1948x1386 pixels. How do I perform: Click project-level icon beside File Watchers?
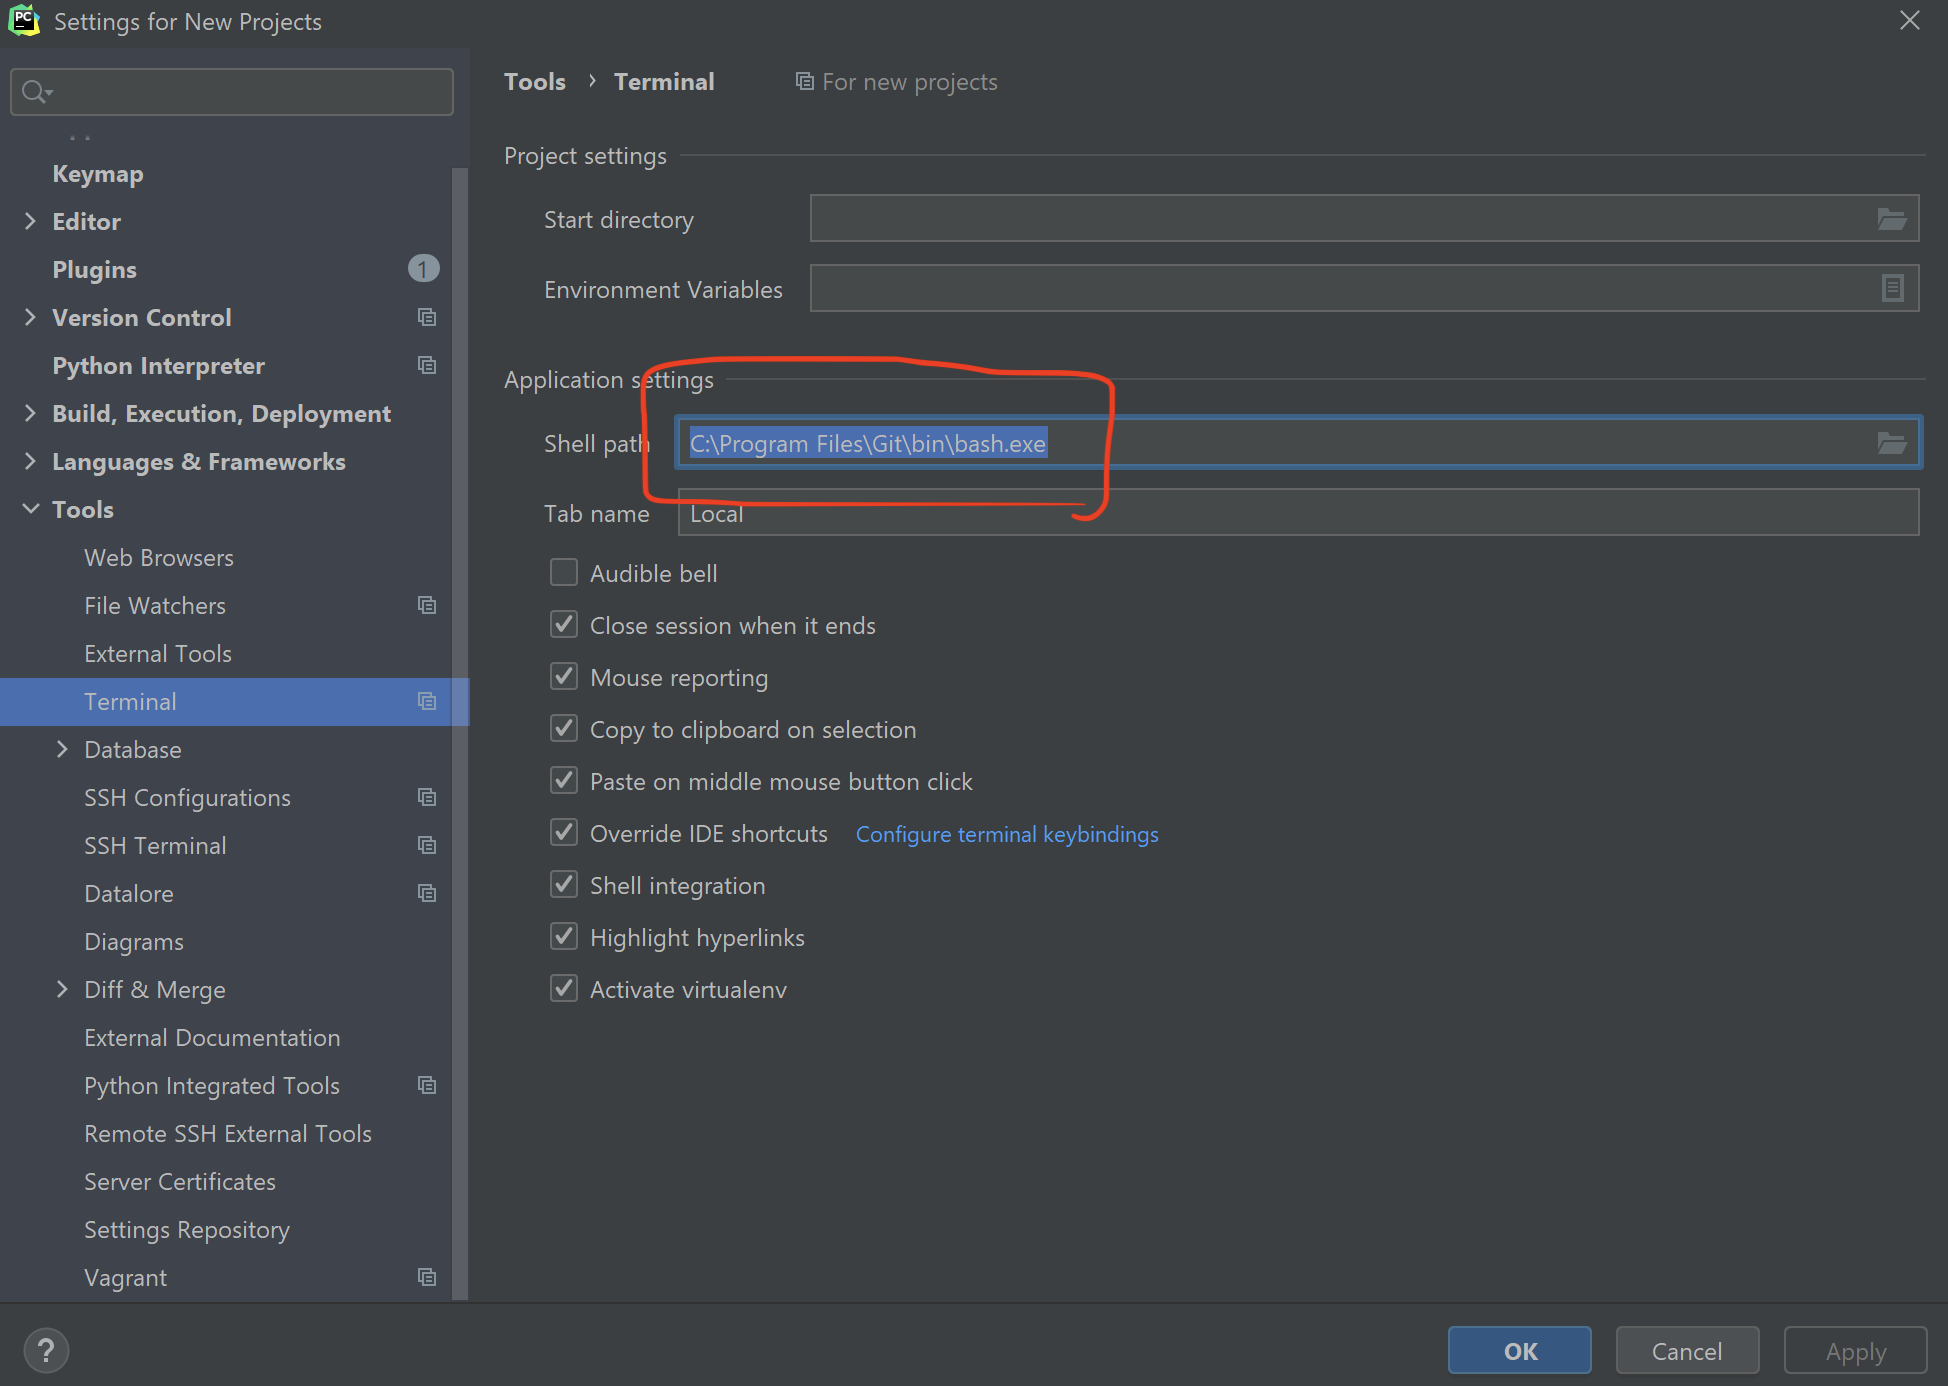tap(427, 605)
